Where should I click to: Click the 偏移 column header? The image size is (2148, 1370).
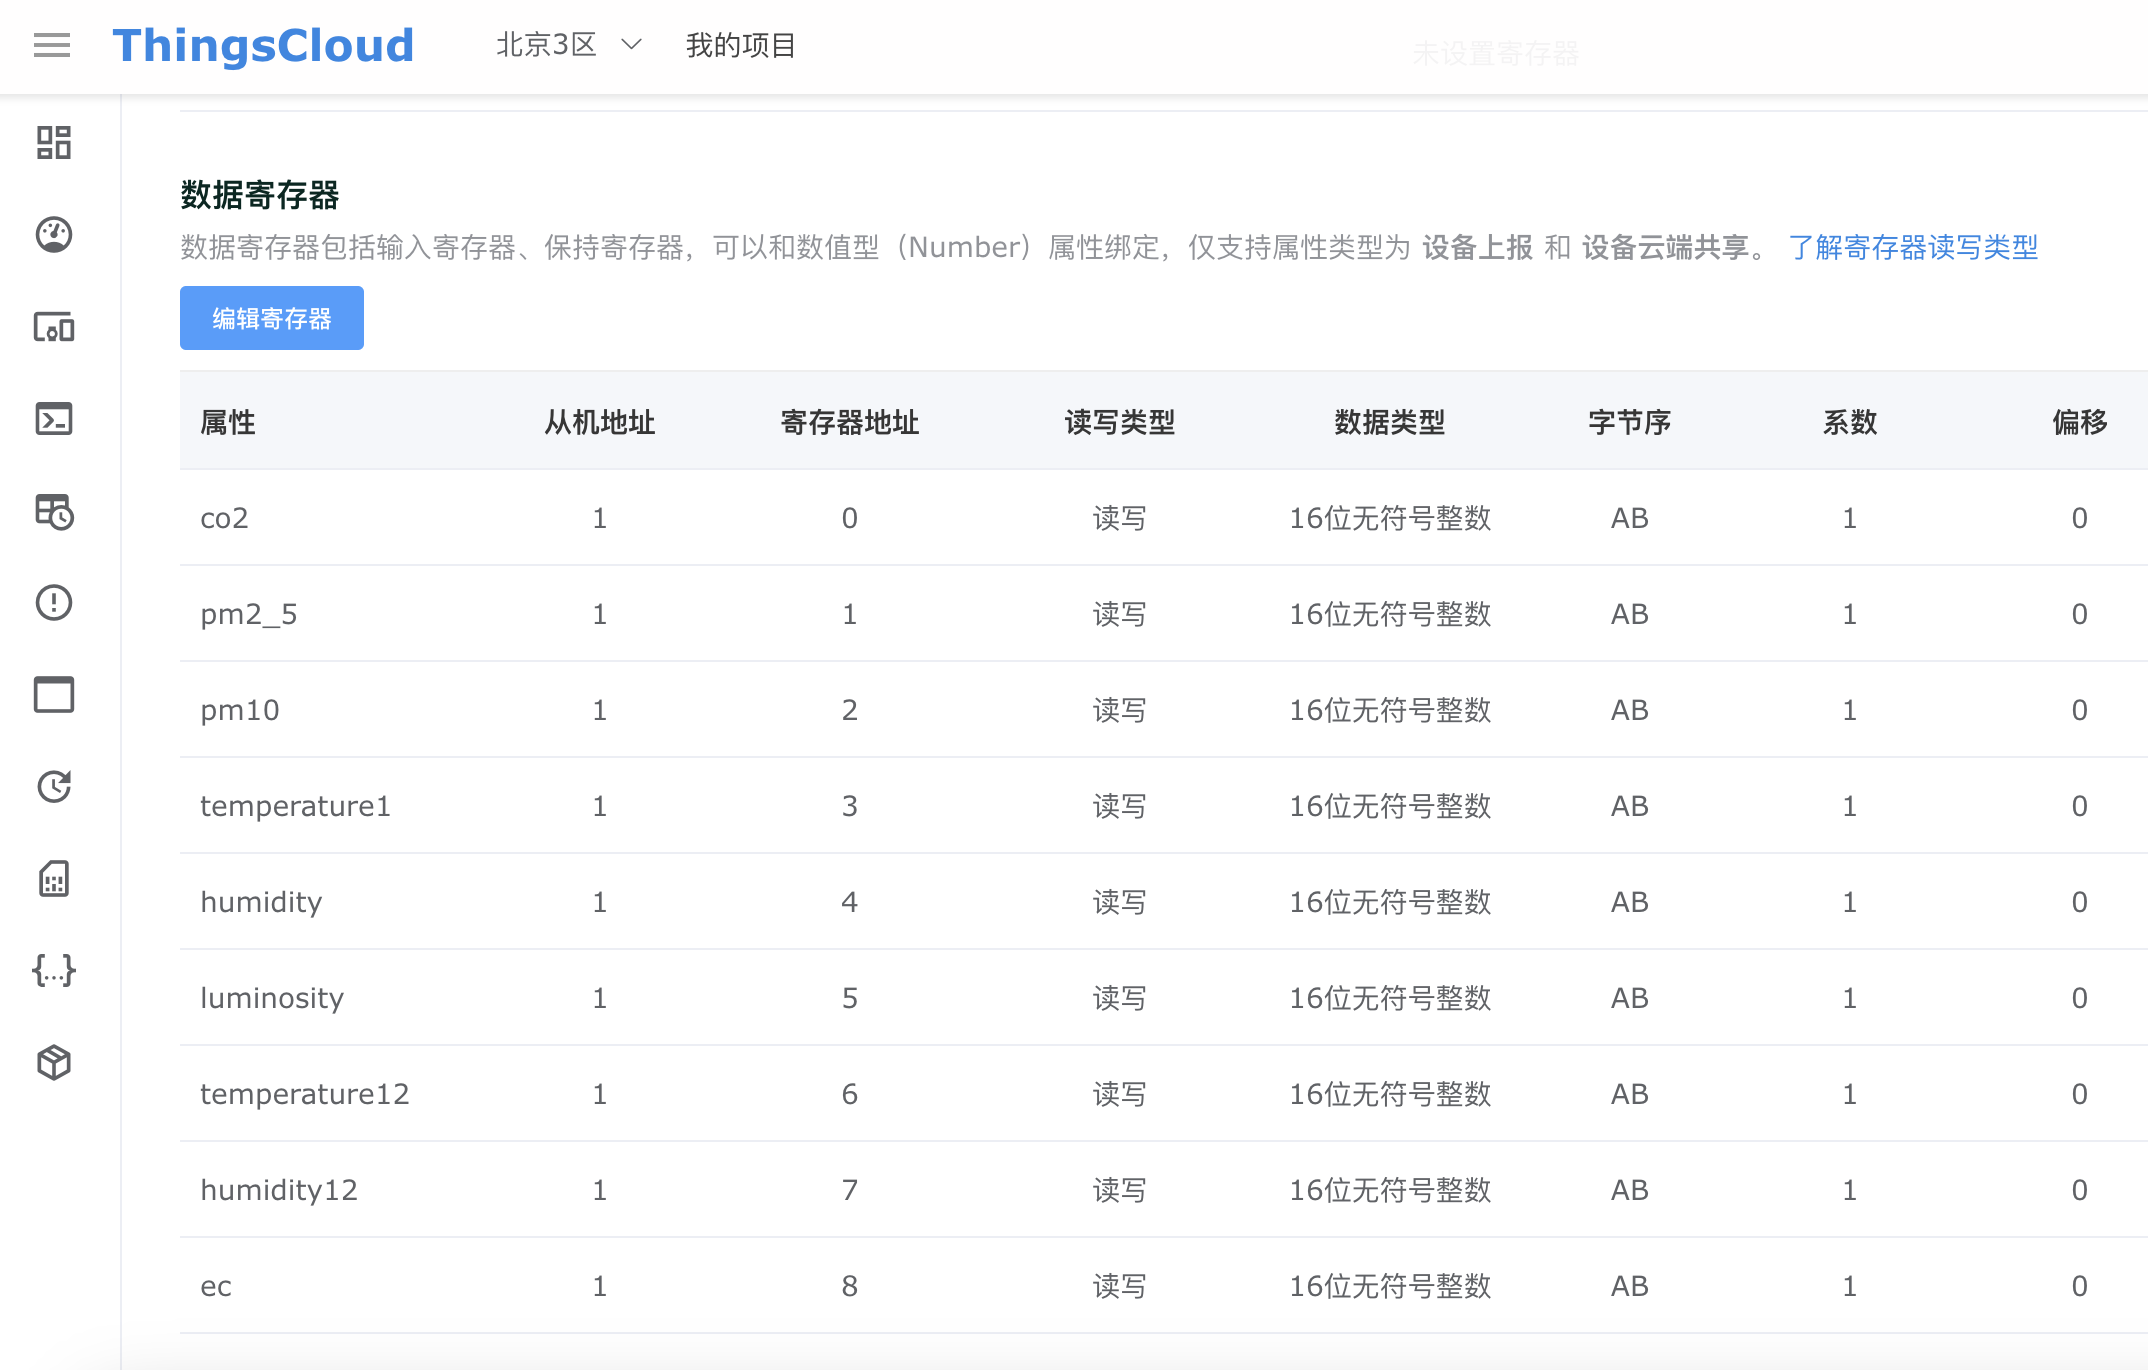2079,422
